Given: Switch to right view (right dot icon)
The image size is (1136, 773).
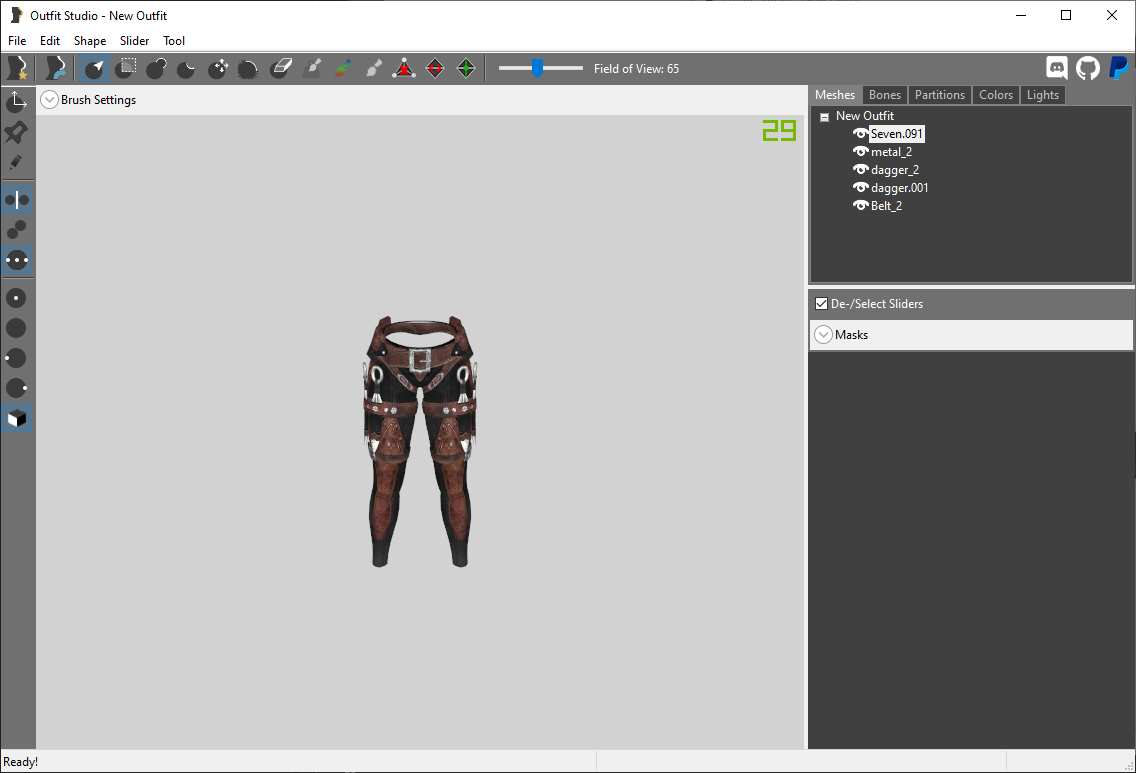Looking at the screenshot, I should [x=17, y=388].
